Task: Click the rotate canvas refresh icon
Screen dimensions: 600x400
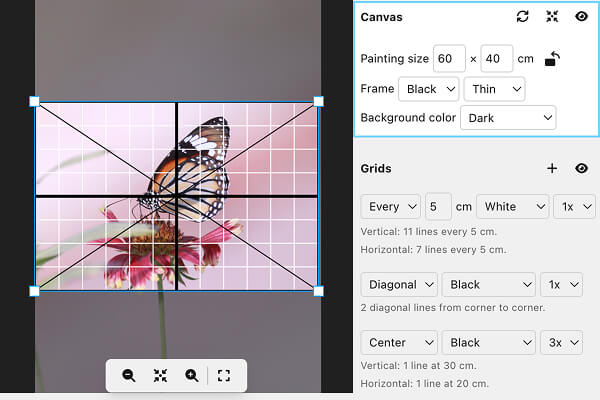Action: click(522, 17)
